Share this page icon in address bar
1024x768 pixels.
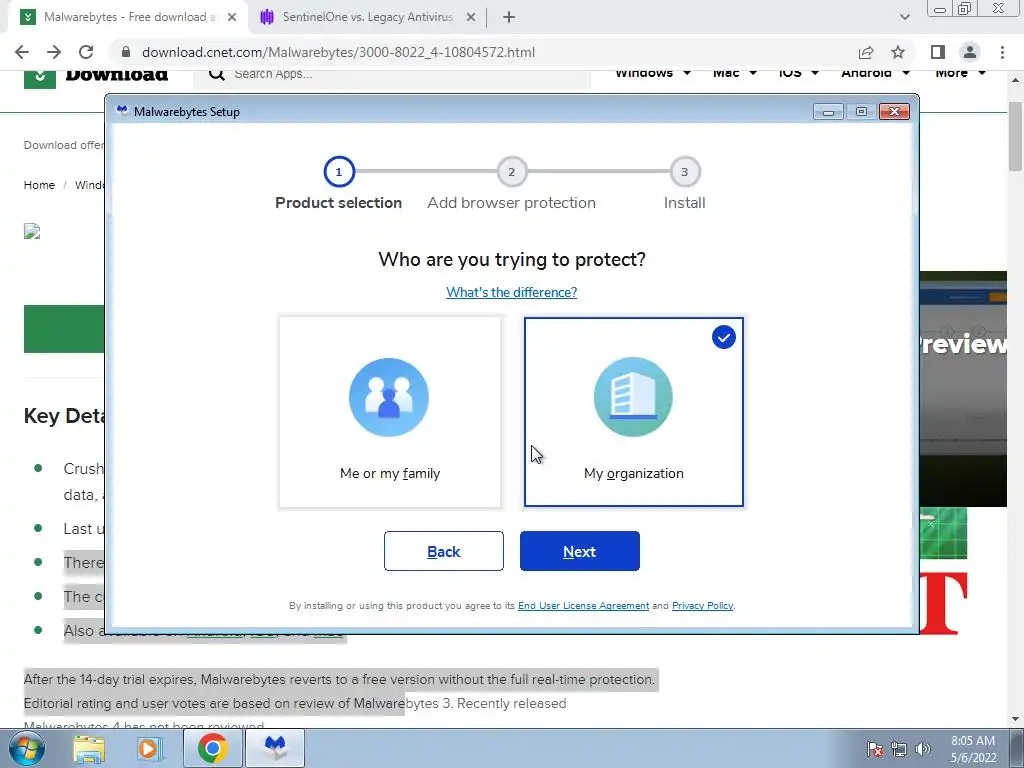866,52
